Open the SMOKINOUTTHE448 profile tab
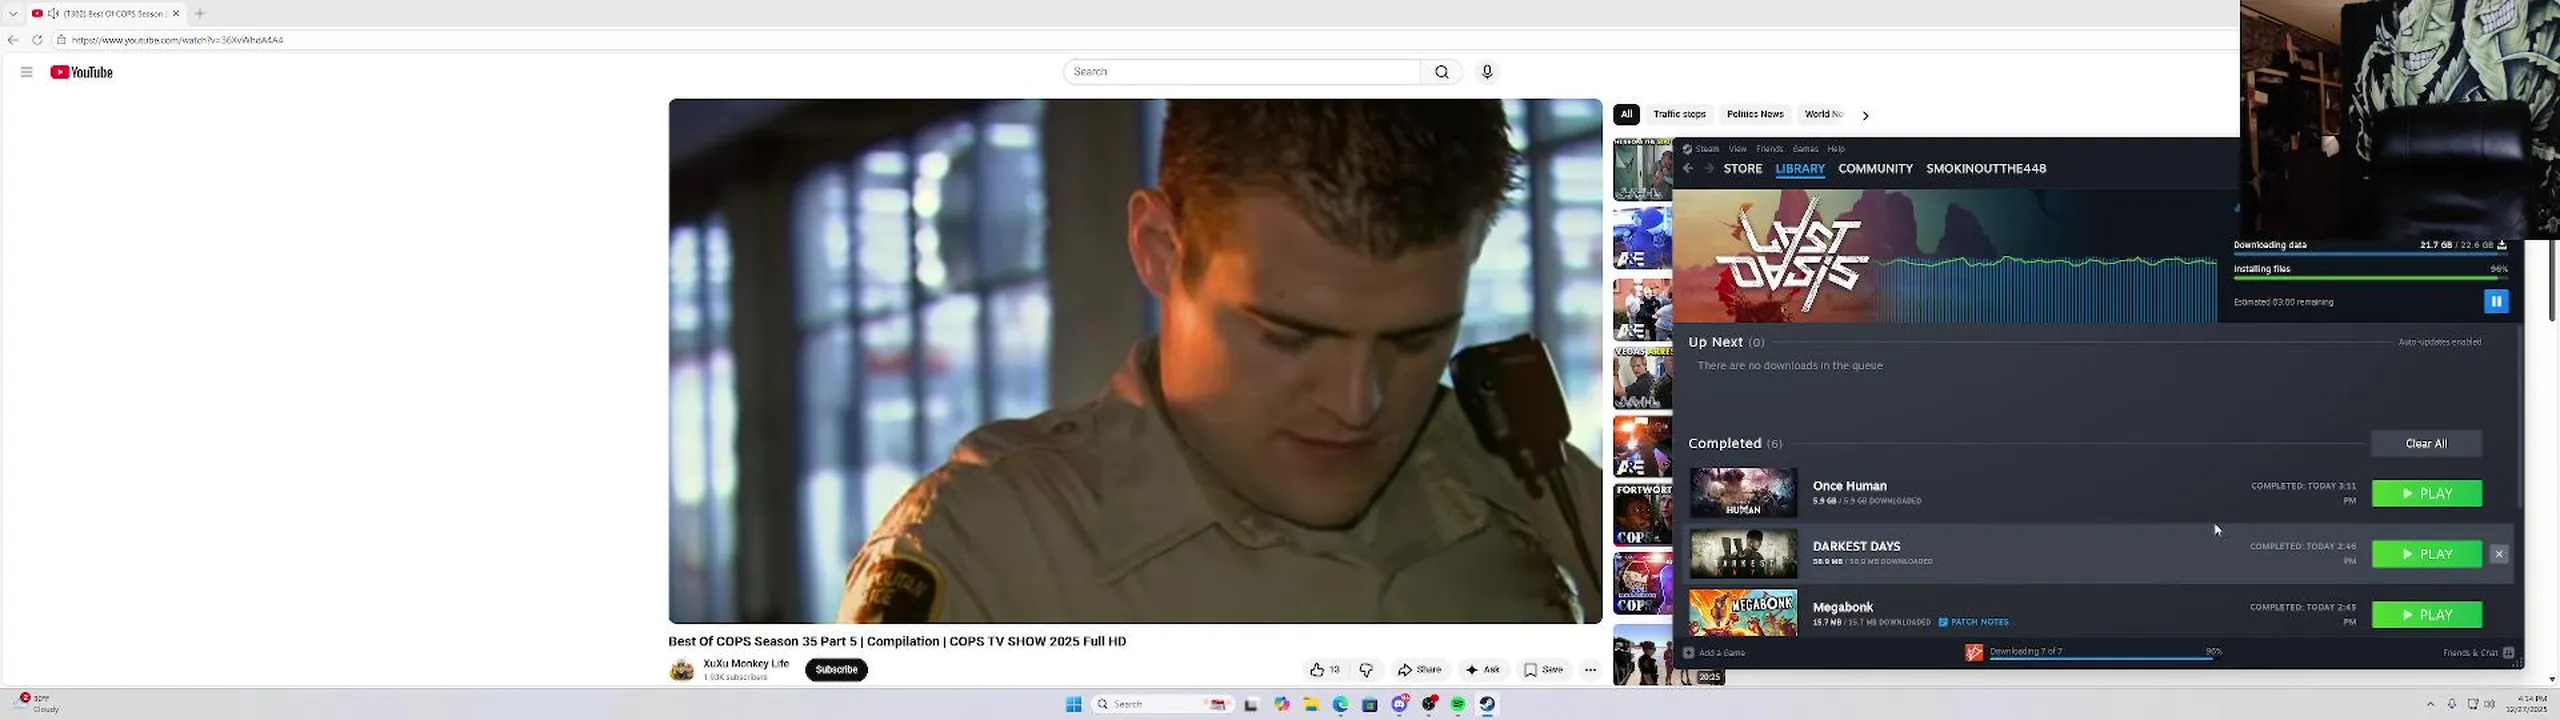The width and height of the screenshot is (2560, 720). 1986,168
